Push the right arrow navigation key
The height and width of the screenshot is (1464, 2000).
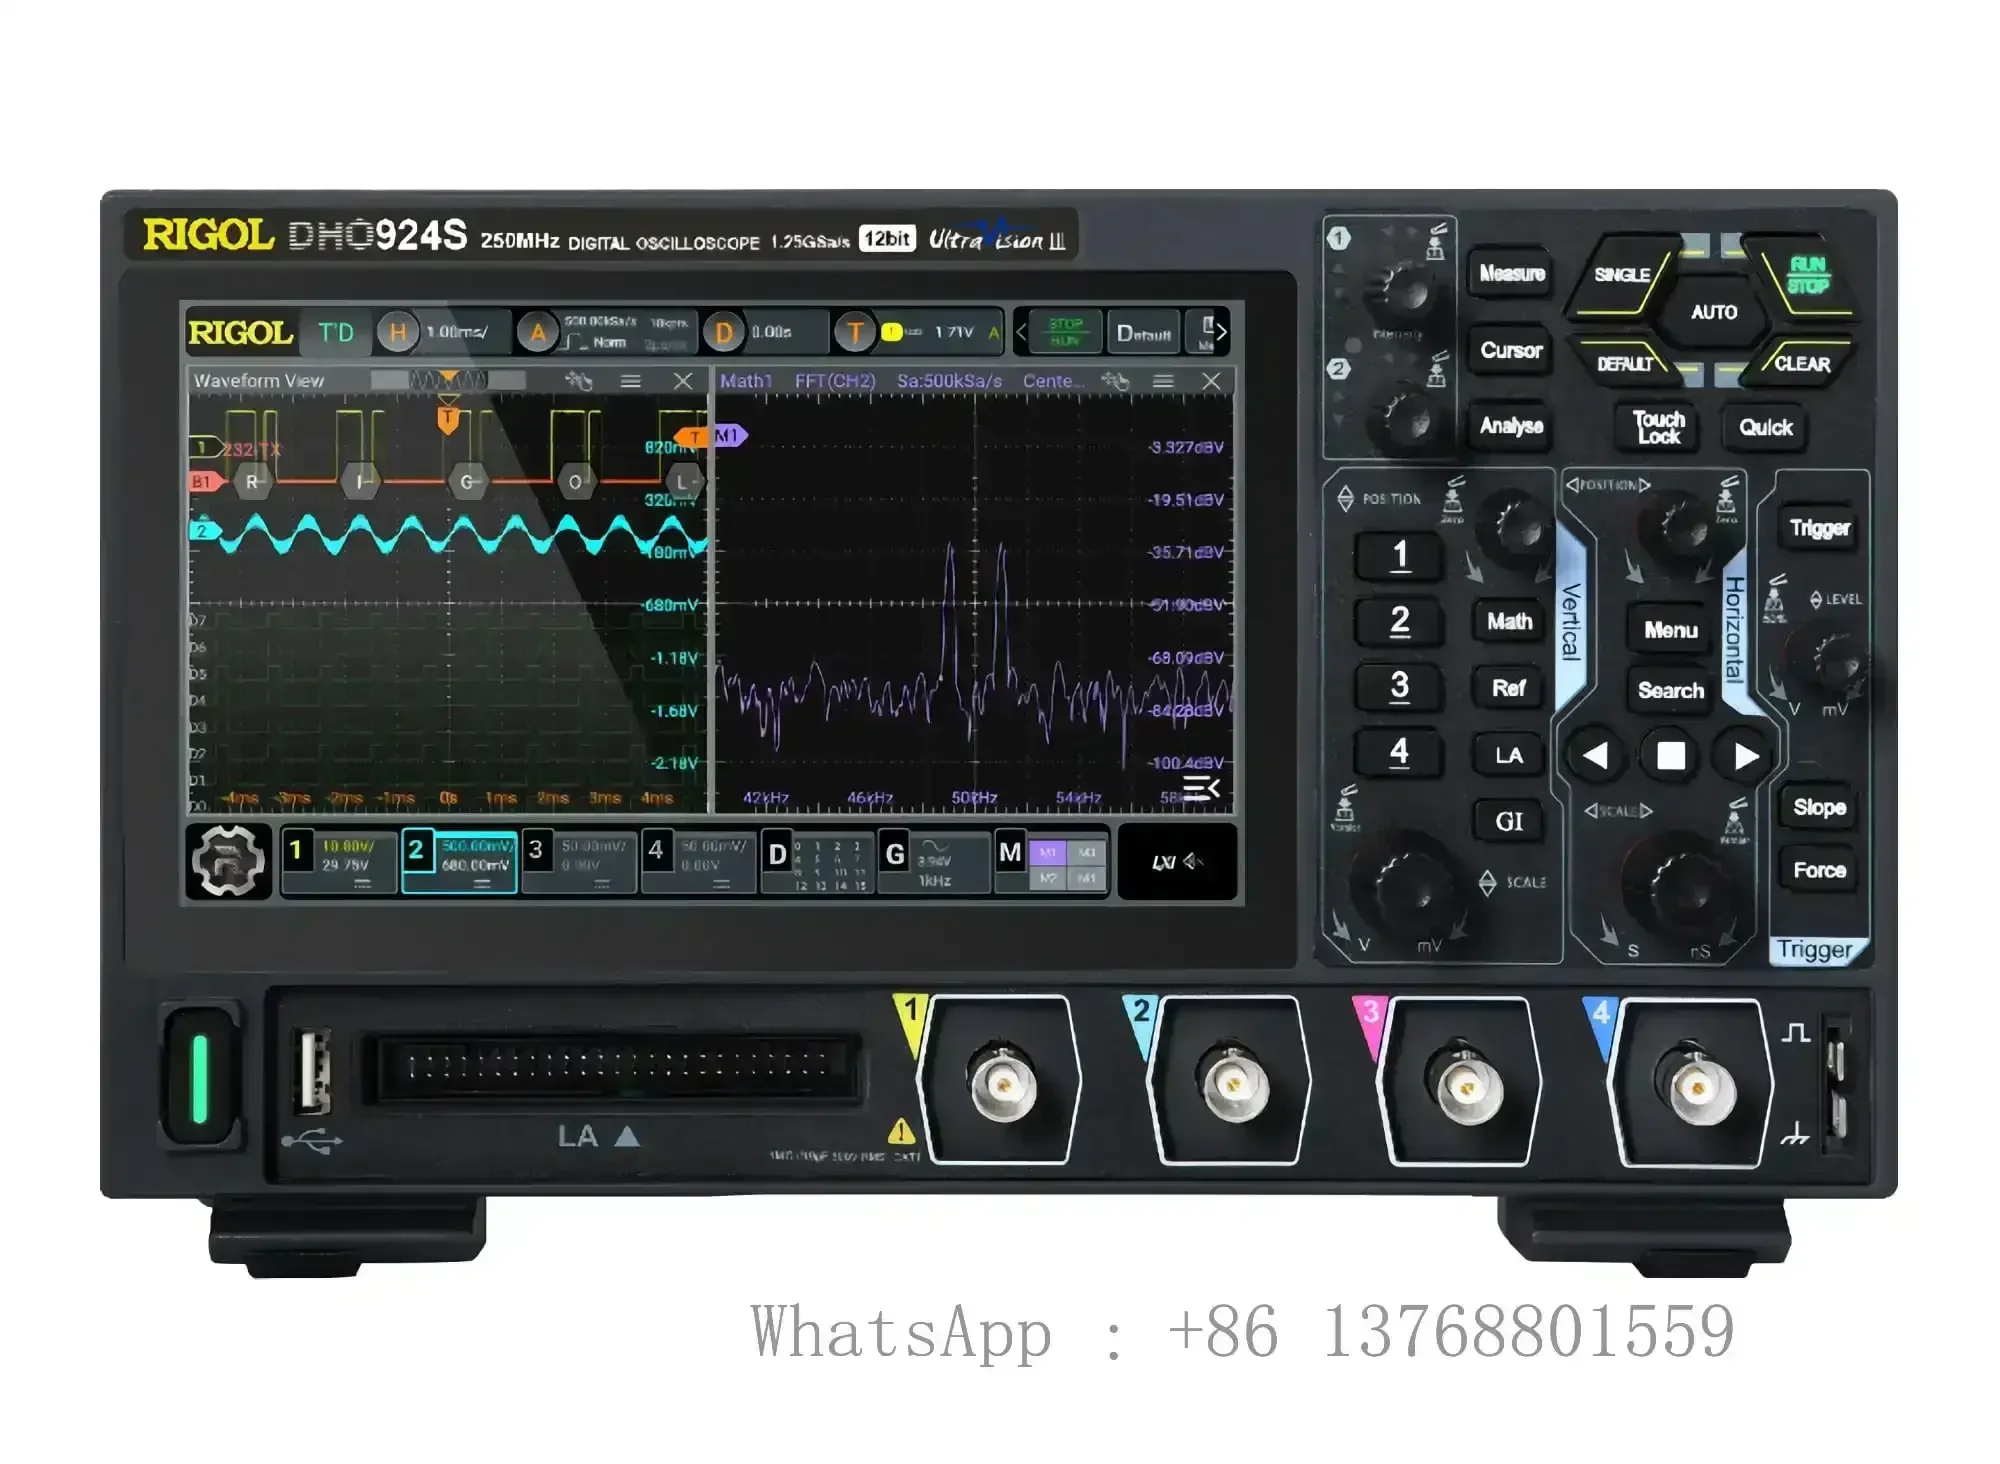pyautogui.click(x=1746, y=756)
